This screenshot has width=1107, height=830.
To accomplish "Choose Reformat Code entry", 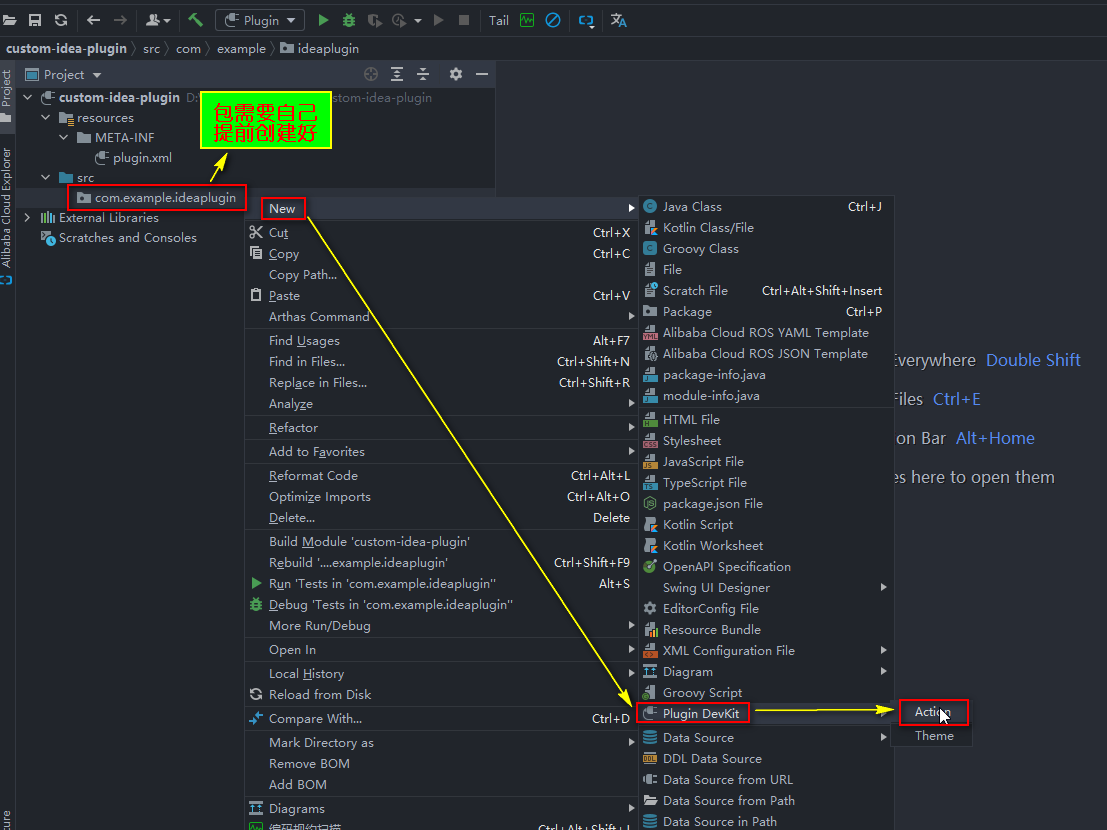I will [441, 476].
